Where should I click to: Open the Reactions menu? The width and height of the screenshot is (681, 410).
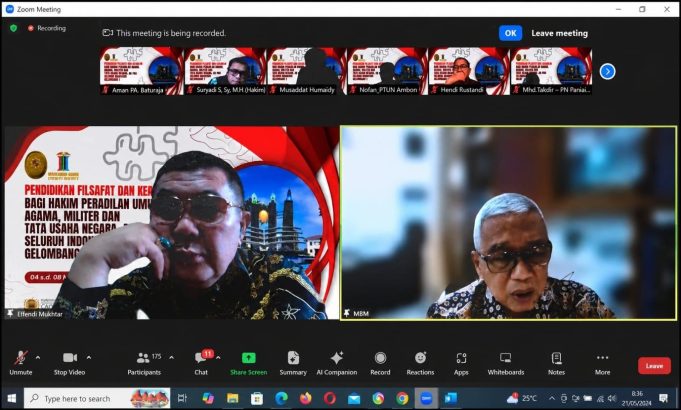click(420, 363)
